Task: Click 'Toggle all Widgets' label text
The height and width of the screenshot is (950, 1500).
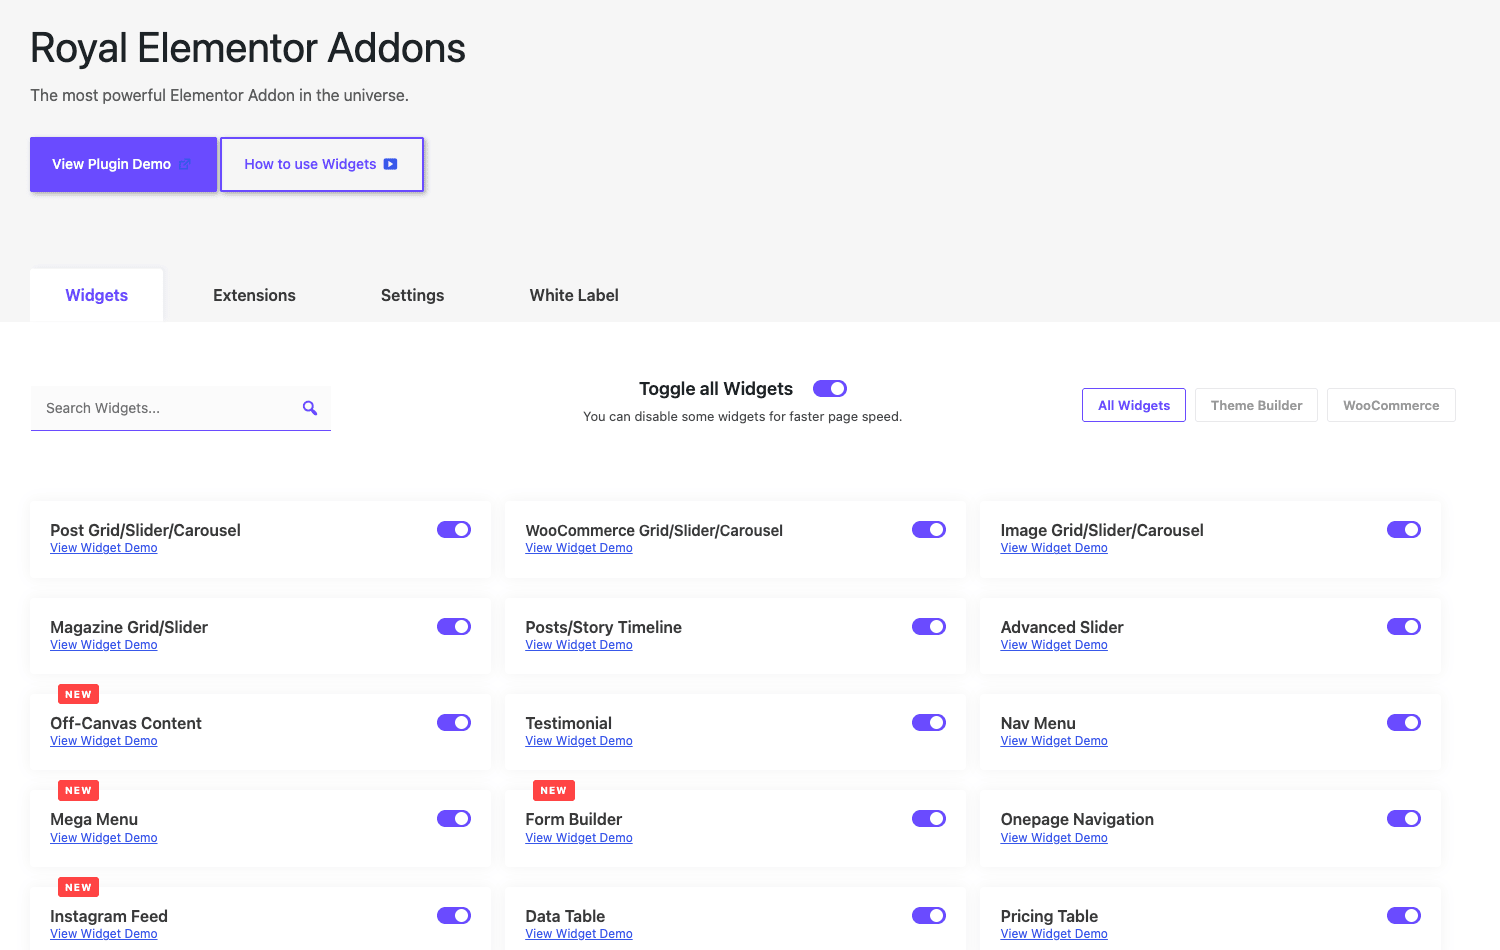Action: (716, 389)
